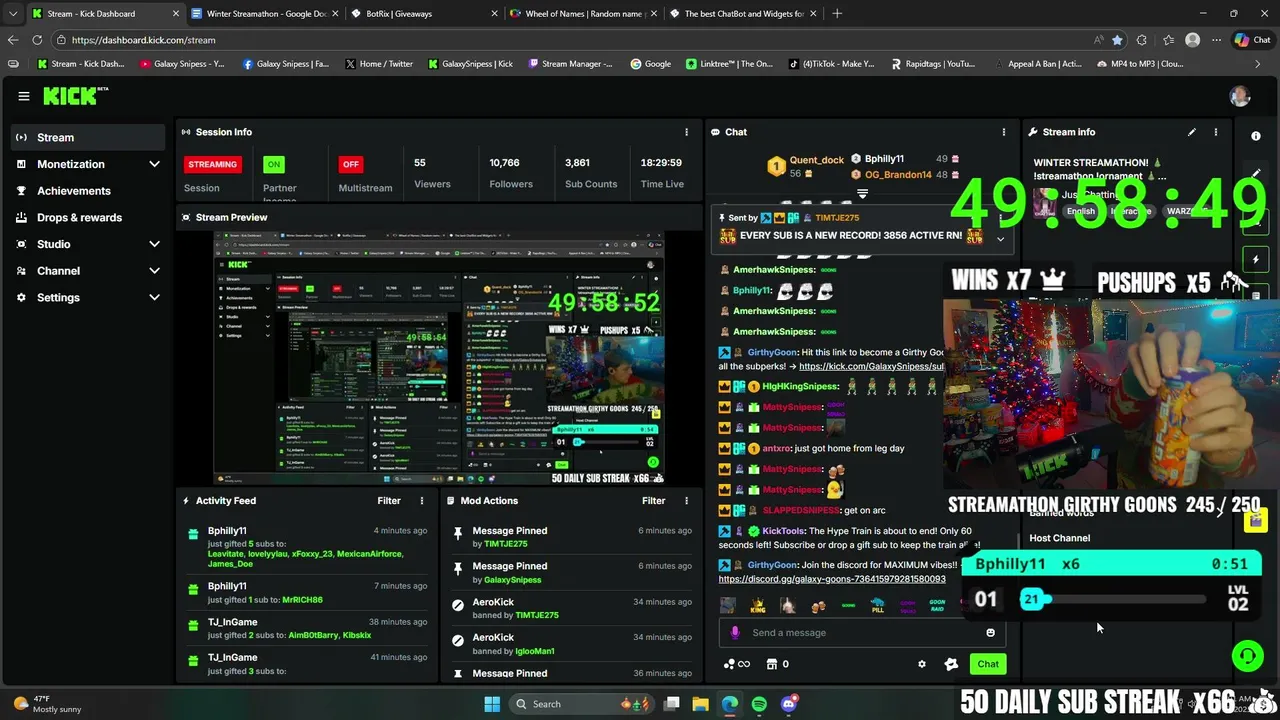Open the browser tab list dropdown arrow
This screenshot has width=1280, height=720.
pyautogui.click(x=12, y=14)
